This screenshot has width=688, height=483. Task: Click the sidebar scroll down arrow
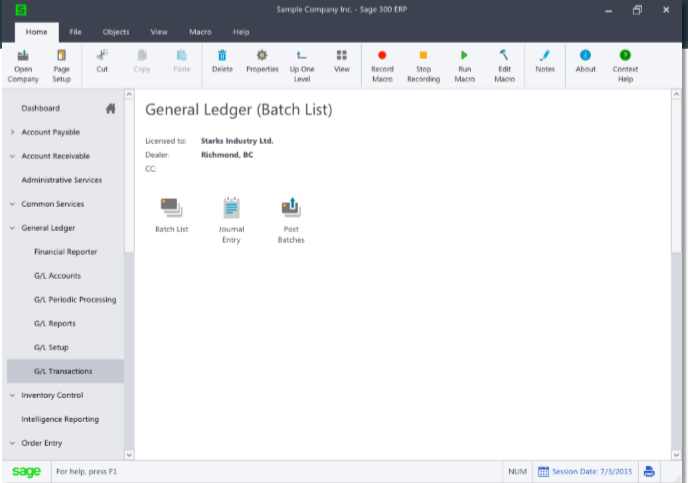coord(129,455)
